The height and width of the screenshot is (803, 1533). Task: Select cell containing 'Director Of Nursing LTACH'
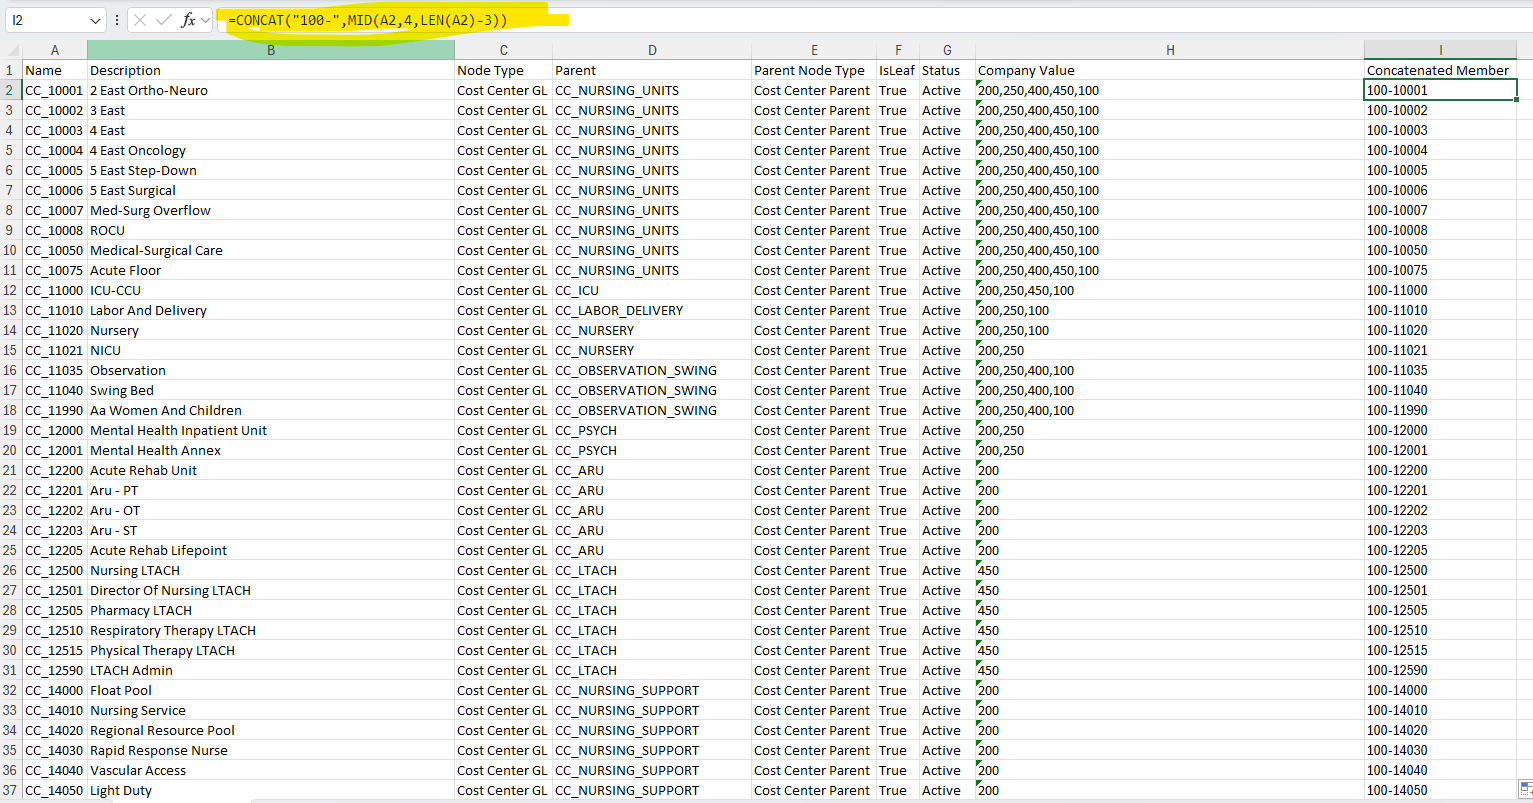point(270,590)
